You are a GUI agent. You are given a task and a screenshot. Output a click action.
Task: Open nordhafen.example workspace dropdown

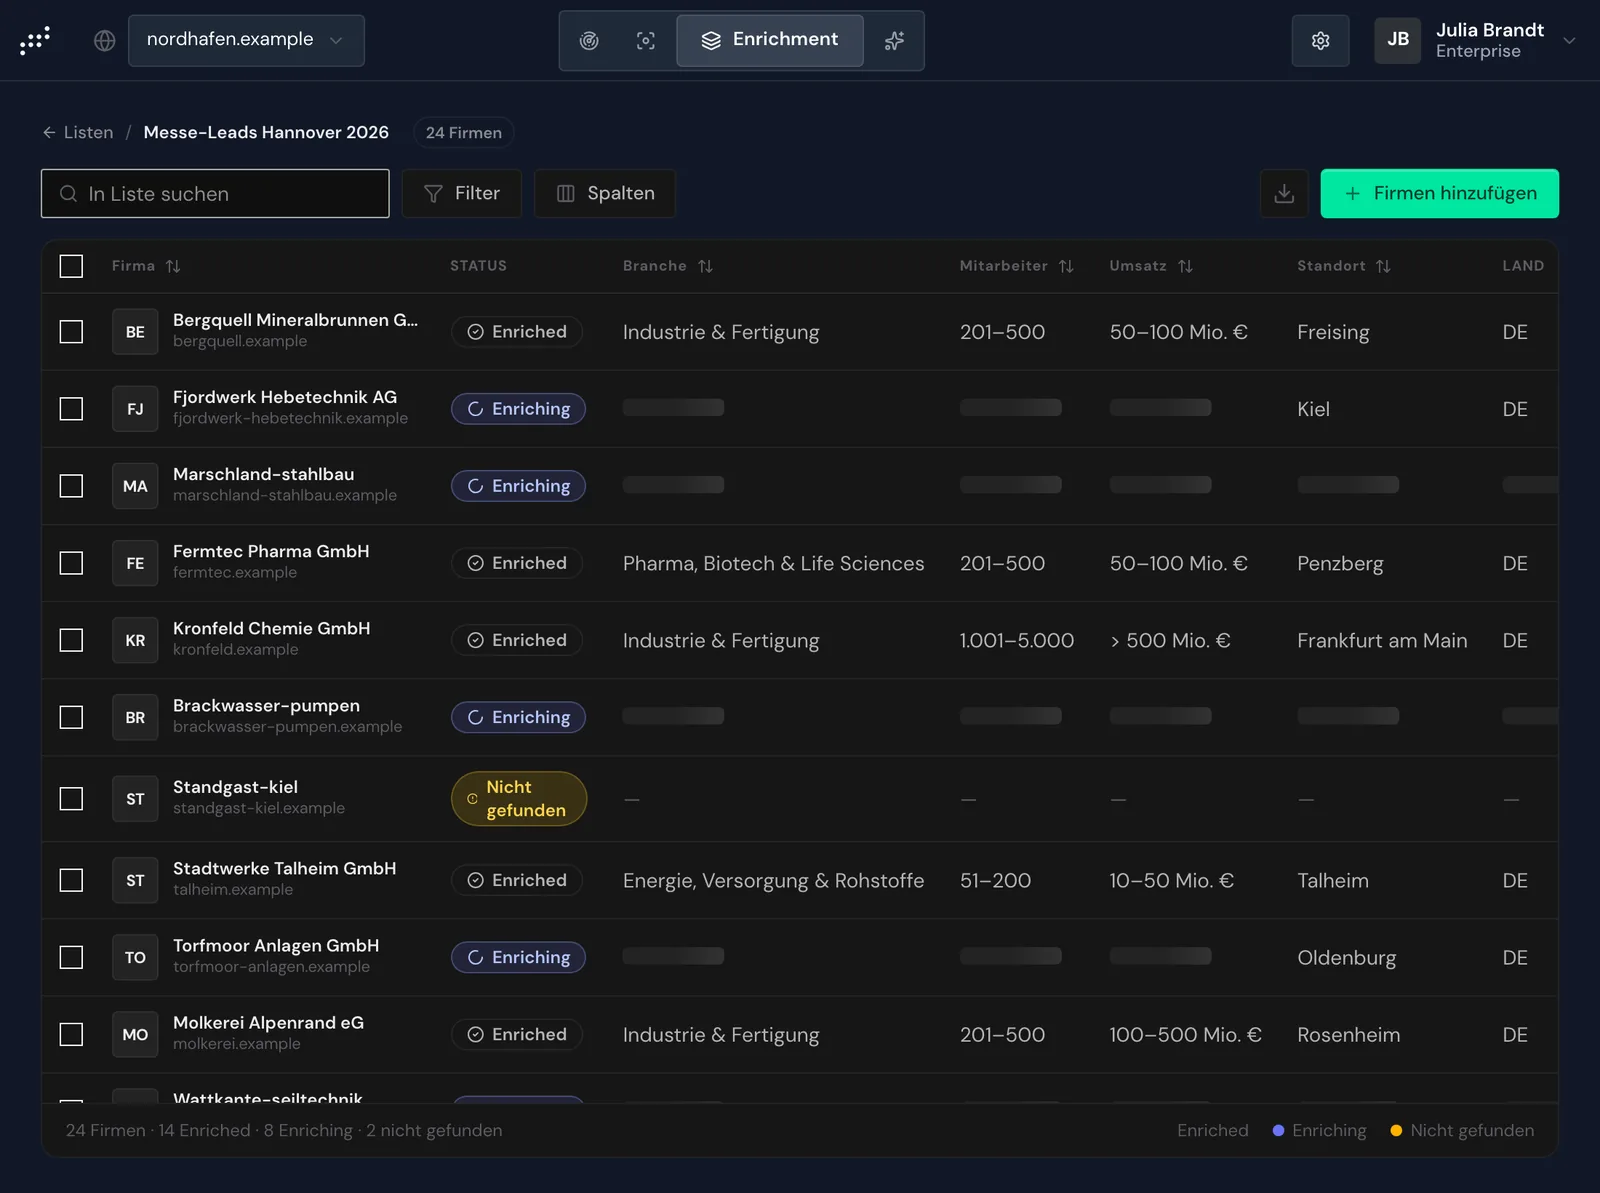tap(246, 41)
